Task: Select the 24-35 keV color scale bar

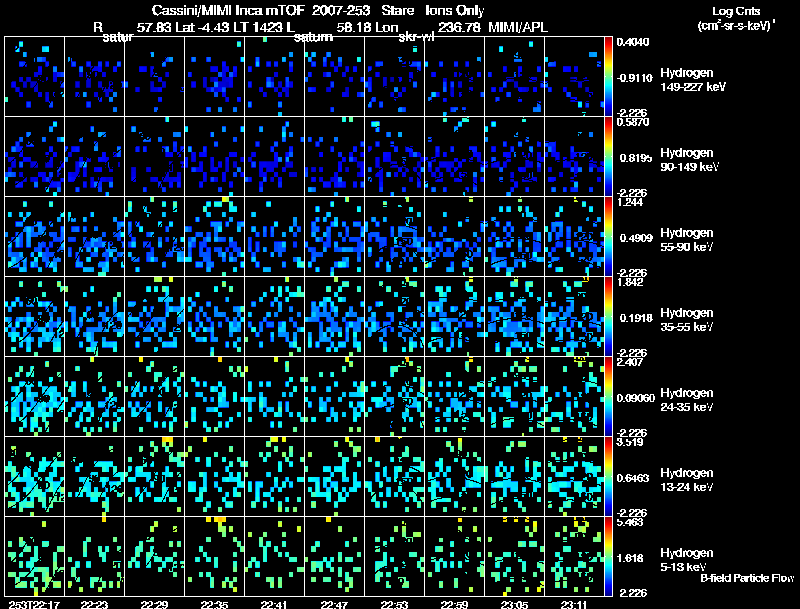Action: click(x=608, y=397)
